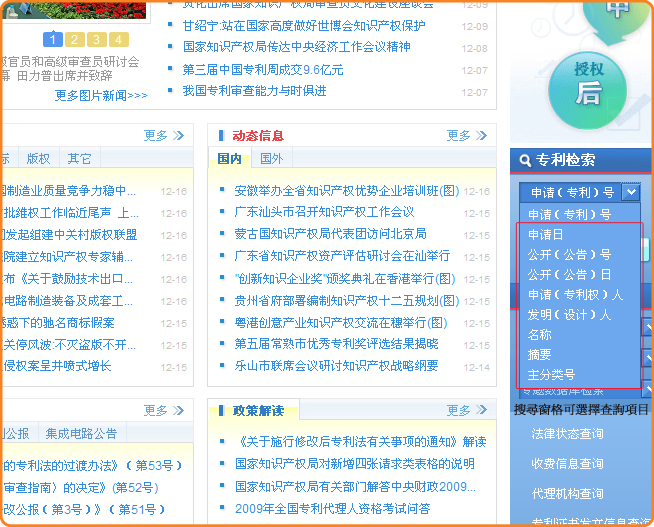654x527 pixels.
Task: Open 改公报(第3号)》(第51号) item
Action: point(84,509)
